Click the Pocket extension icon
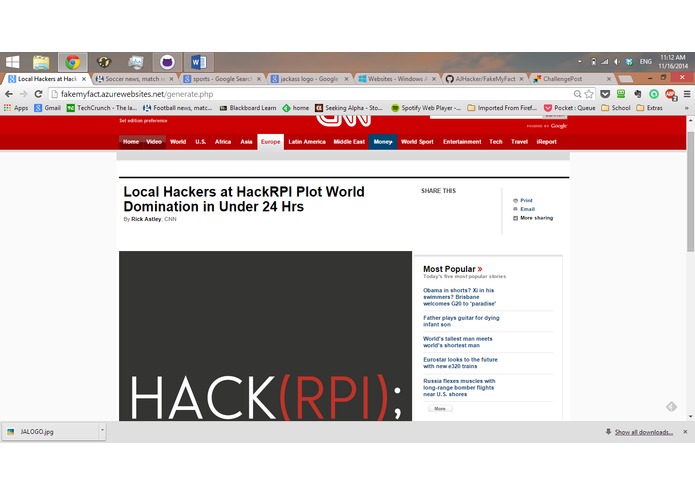The image size is (695, 494). click(x=605, y=94)
